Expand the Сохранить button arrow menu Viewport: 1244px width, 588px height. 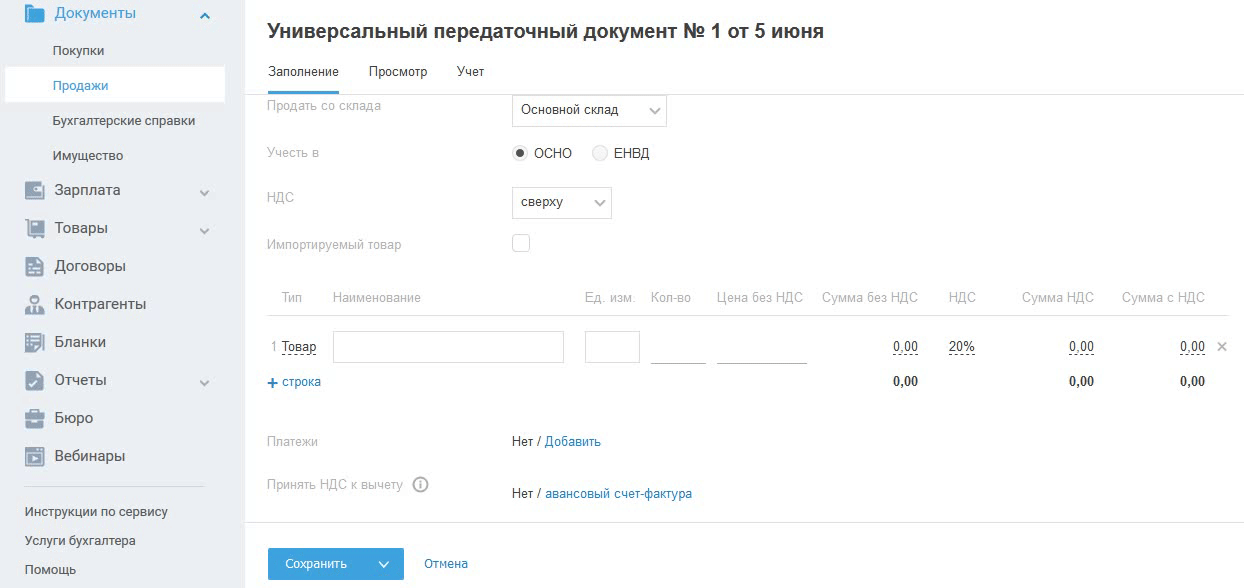coord(384,564)
